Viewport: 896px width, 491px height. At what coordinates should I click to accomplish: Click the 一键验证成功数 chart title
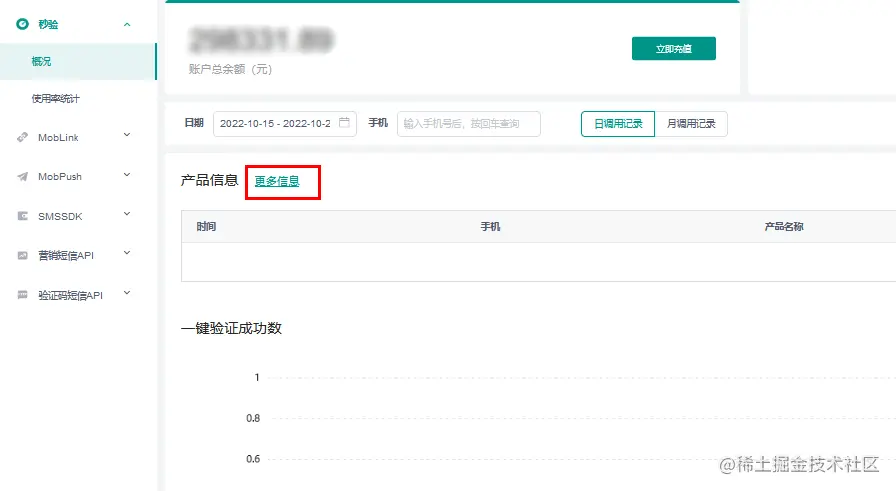tap(231, 328)
